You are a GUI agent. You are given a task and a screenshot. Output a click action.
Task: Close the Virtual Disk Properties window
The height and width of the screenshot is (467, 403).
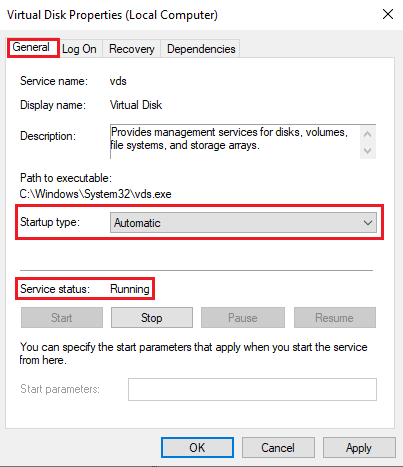point(388,14)
